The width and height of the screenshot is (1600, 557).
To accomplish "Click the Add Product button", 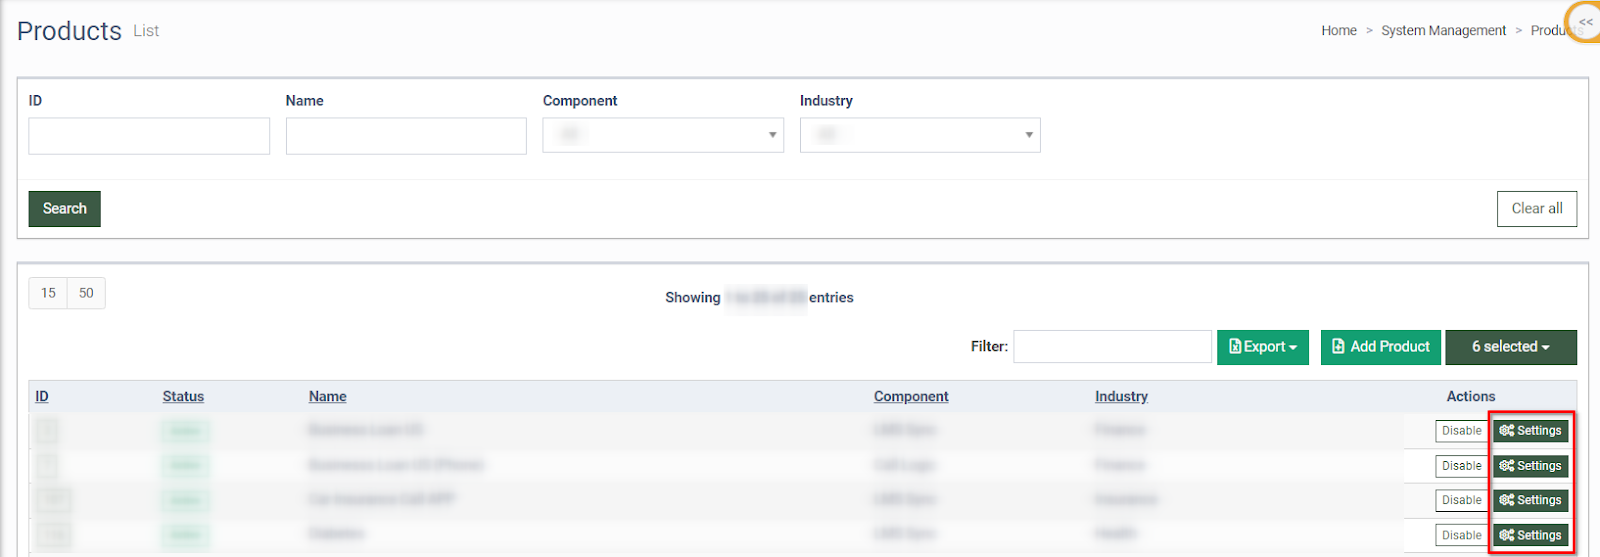I will pyautogui.click(x=1380, y=347).
